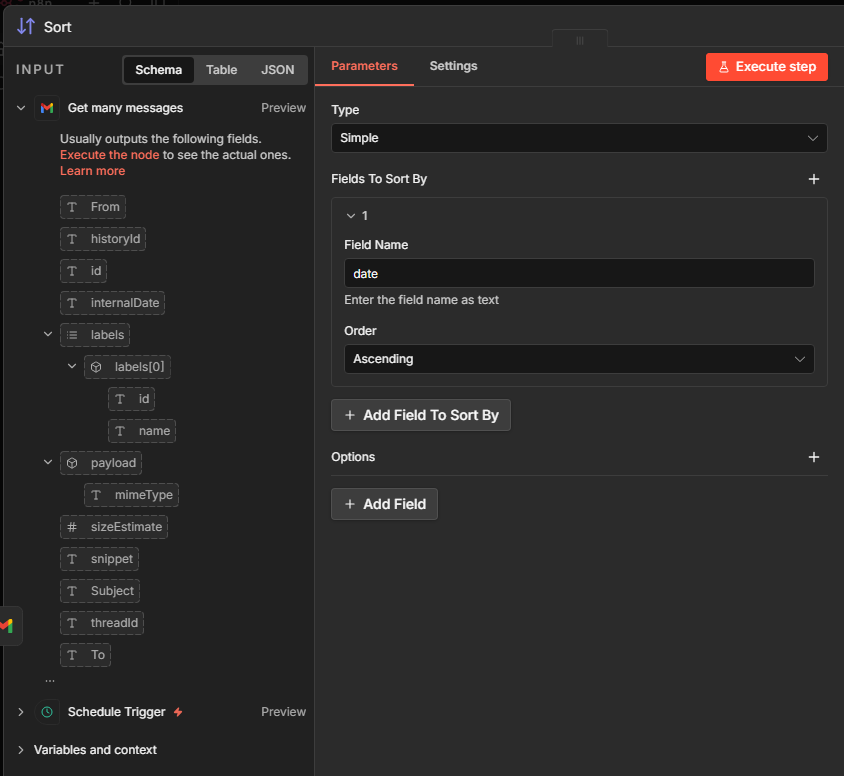The width and height of the screenshot is (844, 776).
Task: Click the Execute the node link
Action: [110, 155]
